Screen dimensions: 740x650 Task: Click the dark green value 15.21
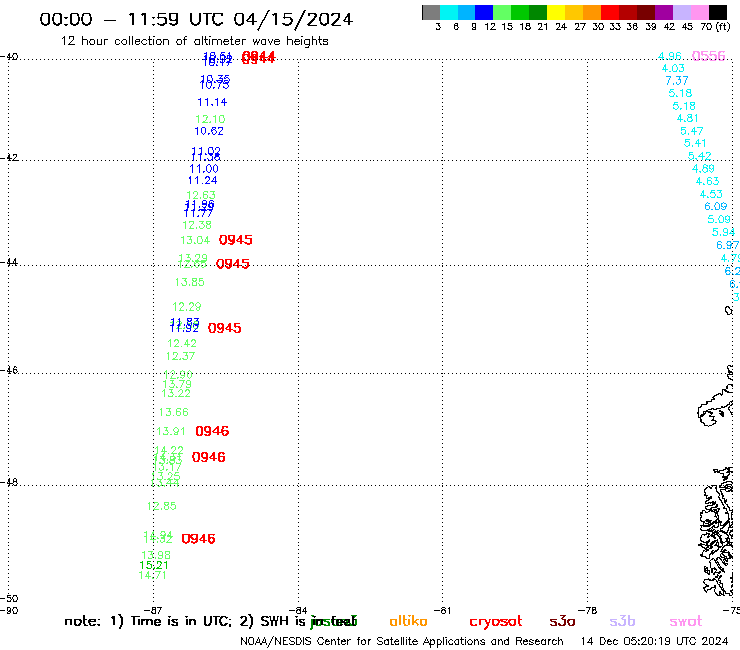[x=154, y=565]
